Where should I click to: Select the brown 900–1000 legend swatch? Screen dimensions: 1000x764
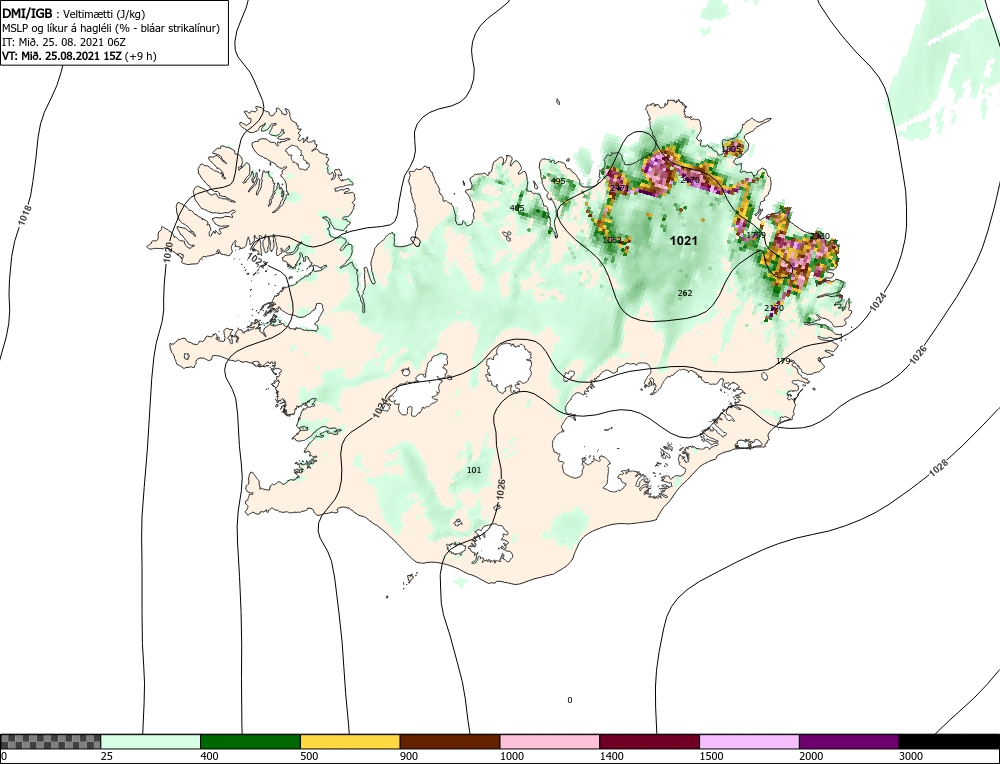(x=450, y=741)
